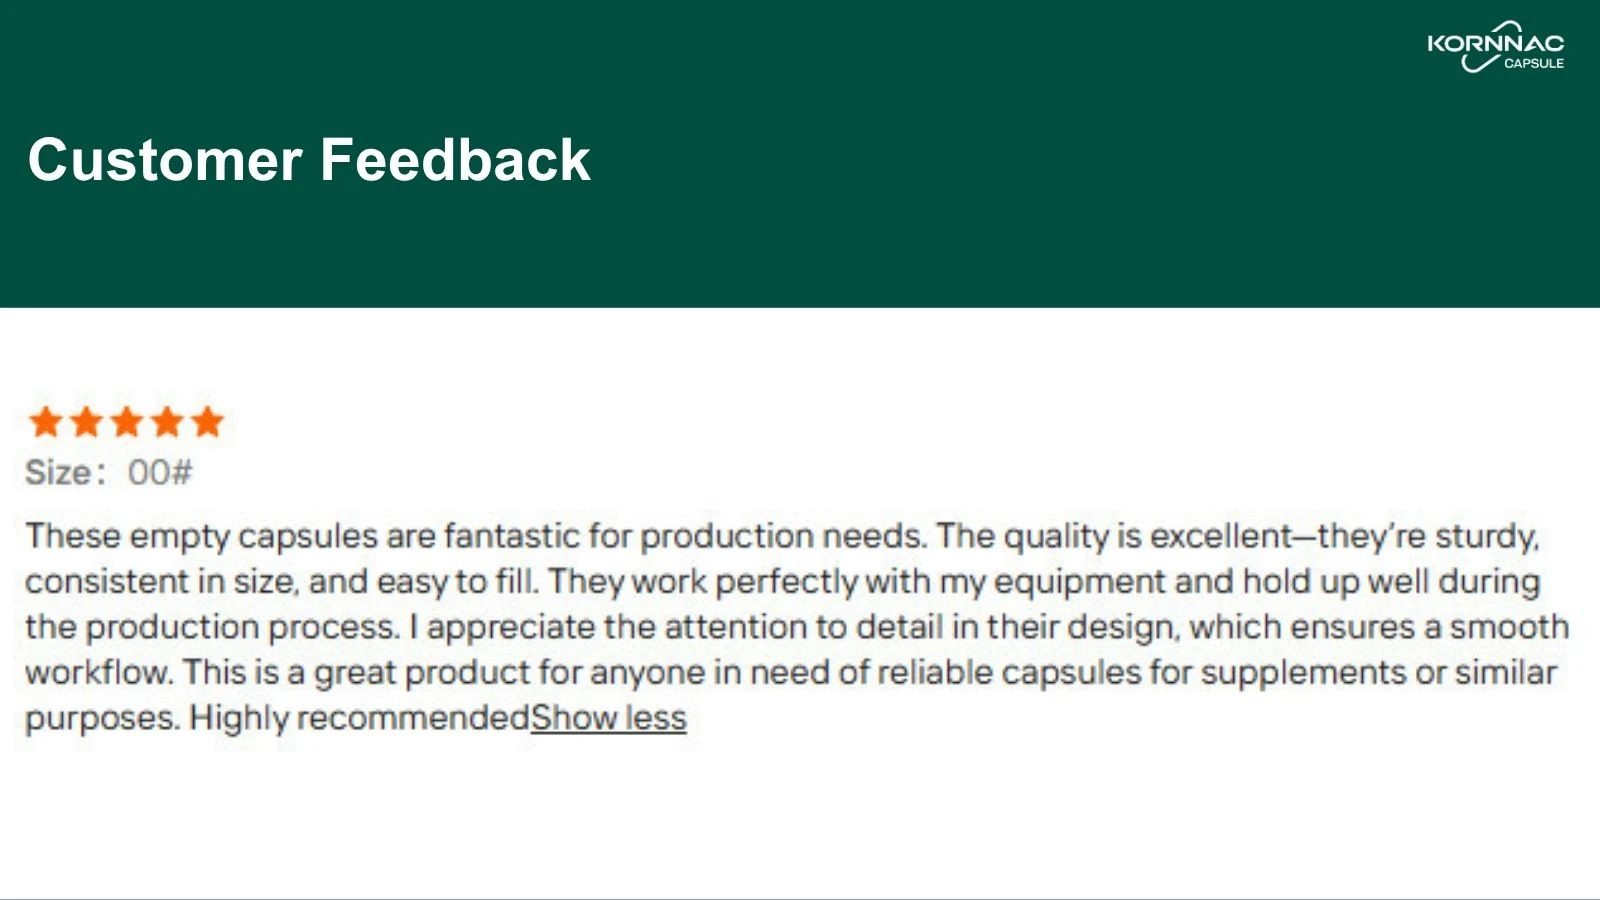The width and height of the screenshot is (1600, 900).
Task: Click review line starting 'workflow. This is'
Action: pos(790,672)
